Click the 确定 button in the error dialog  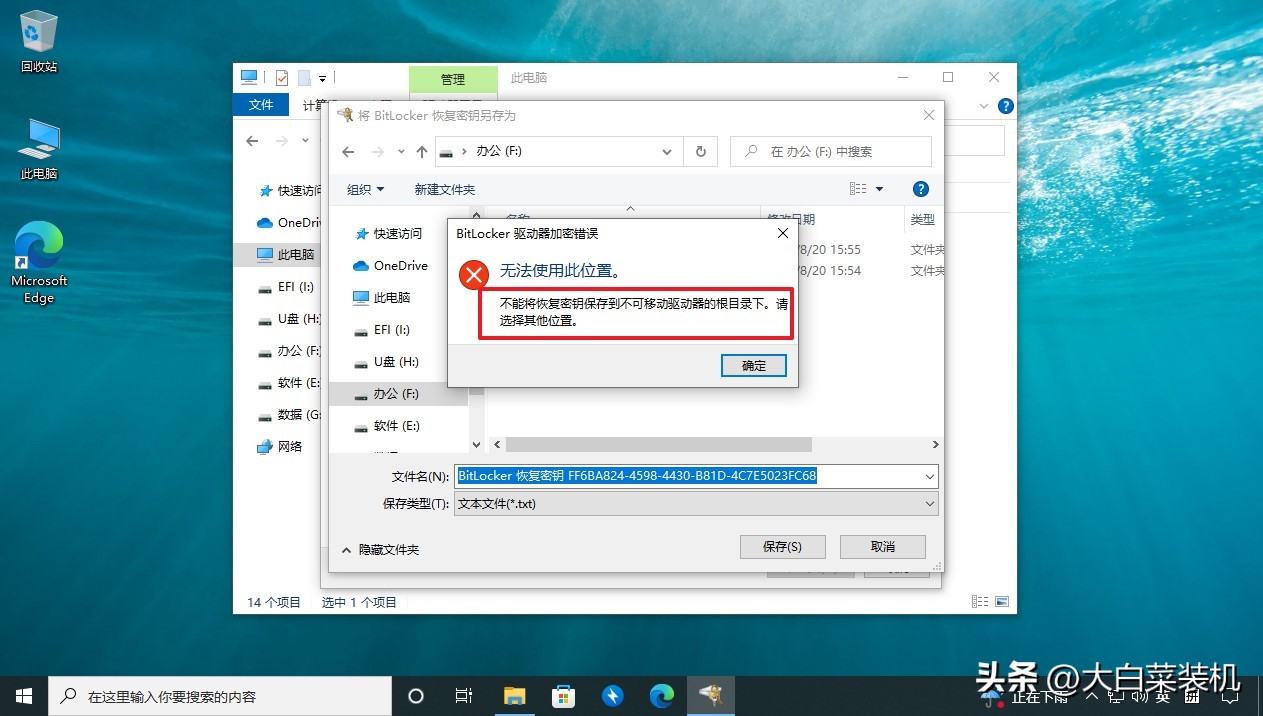coord(753,365)
